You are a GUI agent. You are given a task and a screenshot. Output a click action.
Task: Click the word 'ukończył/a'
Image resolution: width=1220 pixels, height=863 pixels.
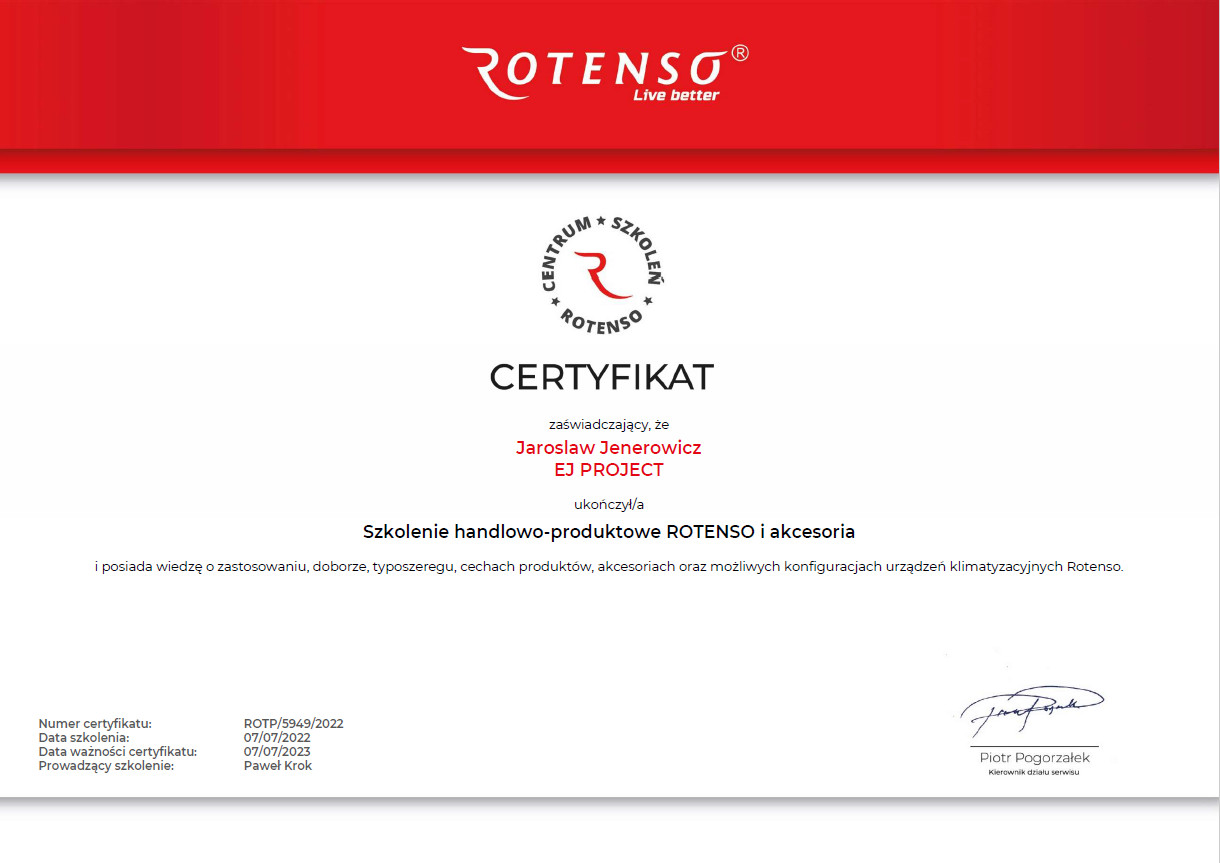coord(609,503)
